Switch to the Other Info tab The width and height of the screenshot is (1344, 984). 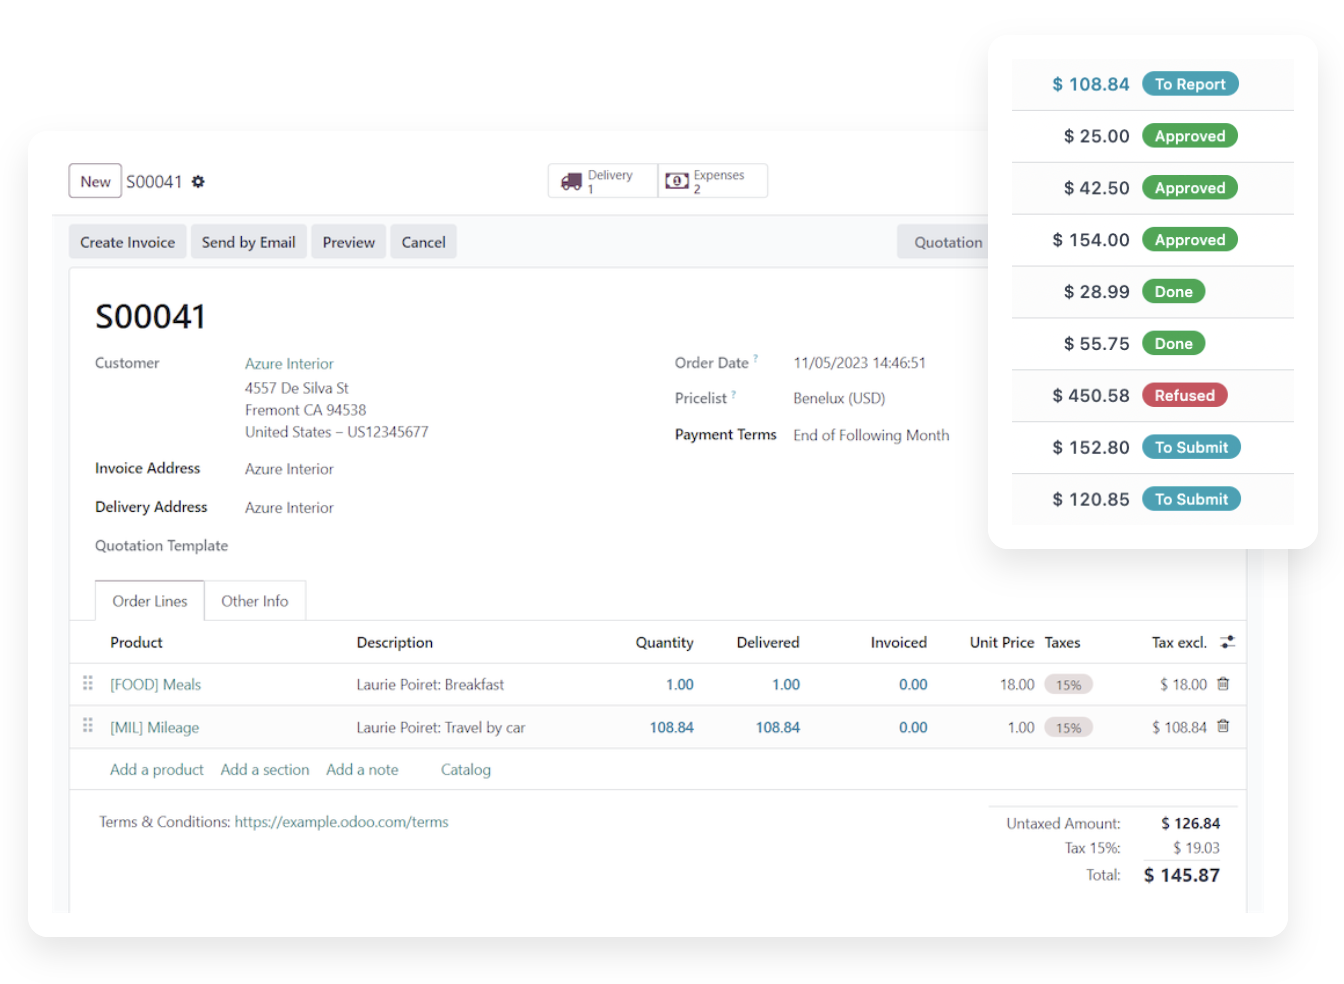255,601
